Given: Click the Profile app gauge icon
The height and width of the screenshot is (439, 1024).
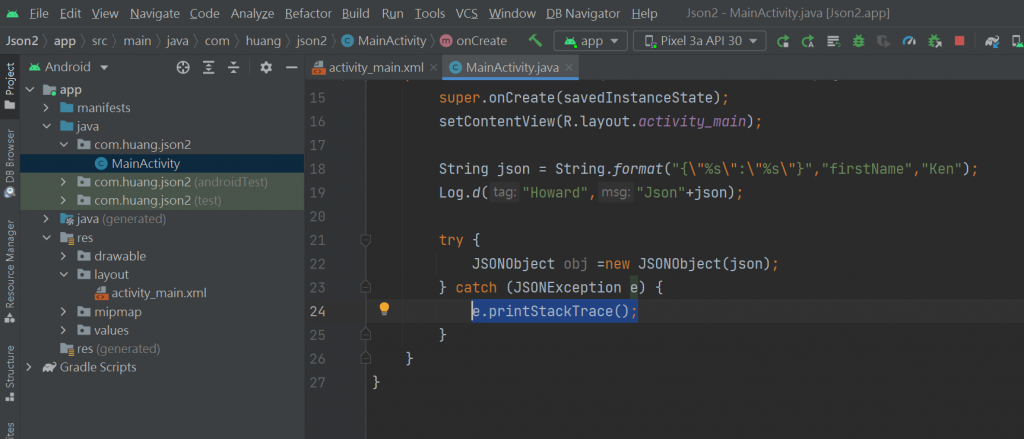Looking at the screenshot, I should point(908,41).
